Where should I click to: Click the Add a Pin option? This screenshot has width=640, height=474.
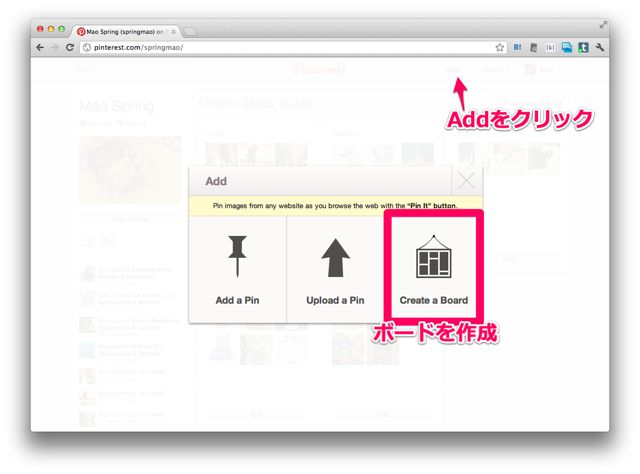pyautogui.click(x=237, y=269)
